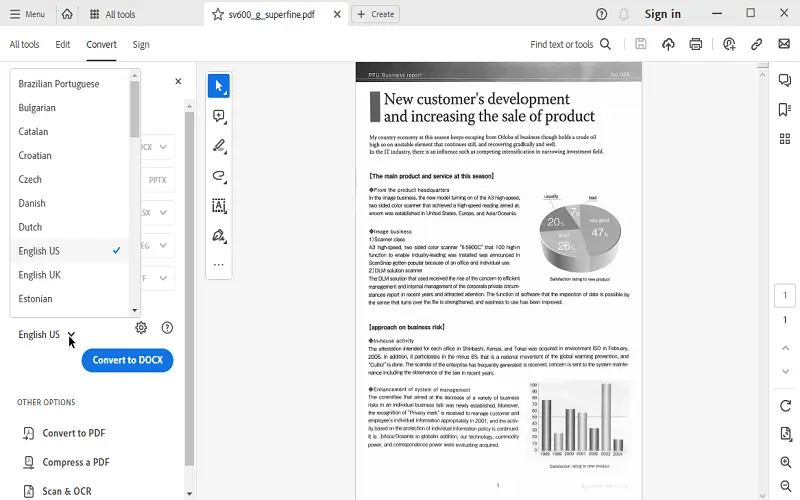Zoom in on the document
This screenshot has height=500, width=800.
(x=785, y=462)
